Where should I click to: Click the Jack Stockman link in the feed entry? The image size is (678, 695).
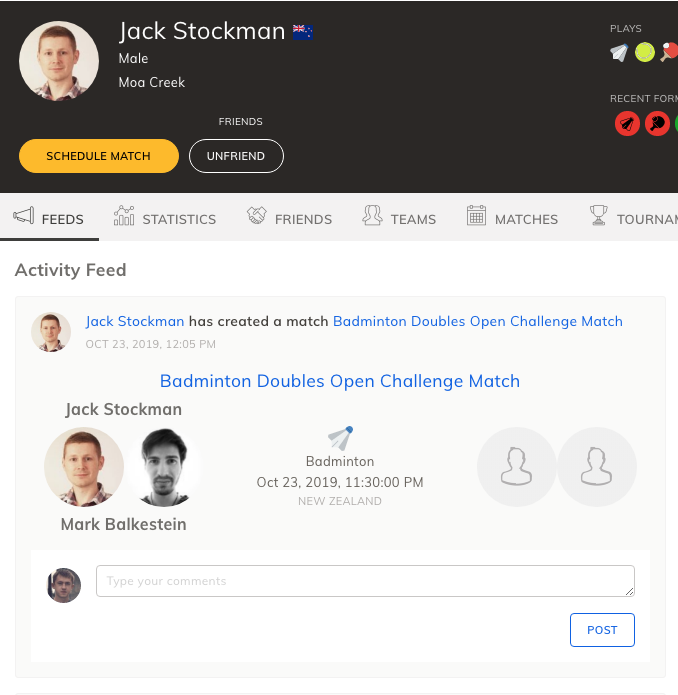point(135,321)
